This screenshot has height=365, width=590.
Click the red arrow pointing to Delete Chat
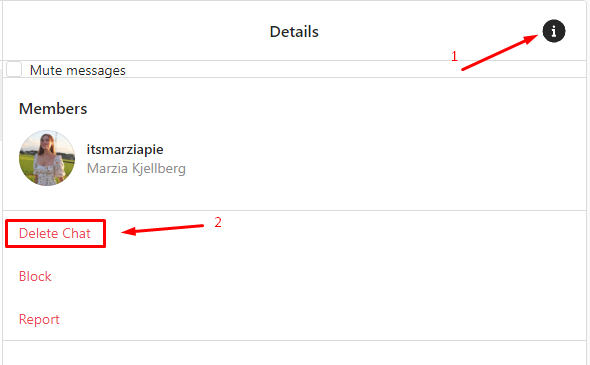coord(163,229)
